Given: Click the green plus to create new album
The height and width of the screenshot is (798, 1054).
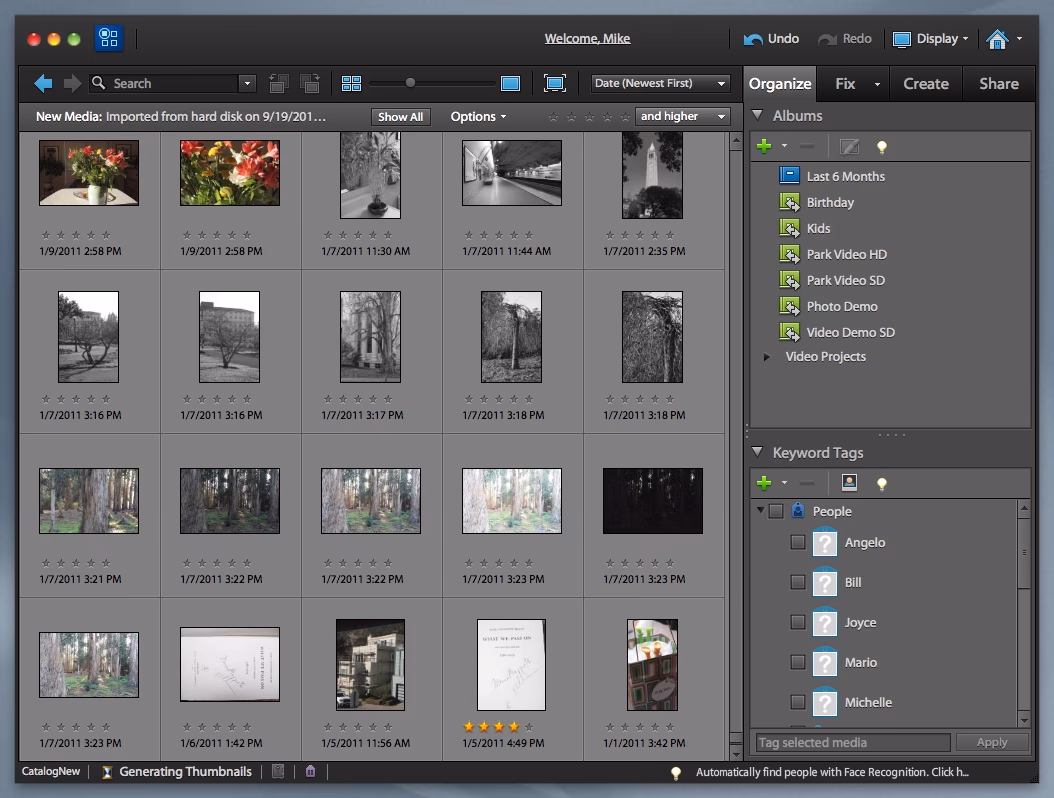Looking at the screenshot, I should point(764,146).
